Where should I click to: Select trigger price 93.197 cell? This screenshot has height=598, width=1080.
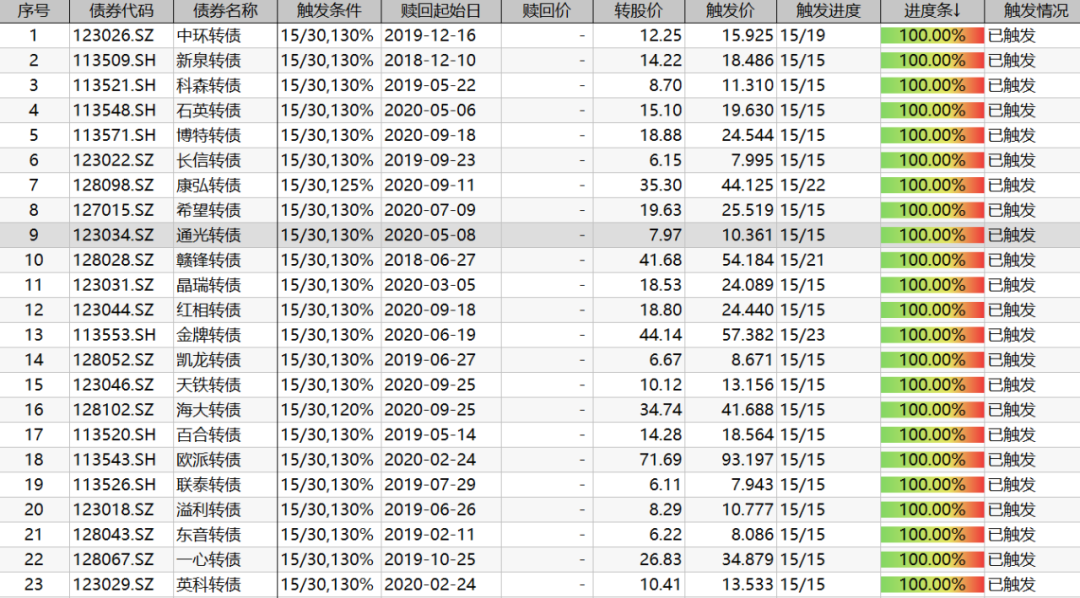point(739,460)
